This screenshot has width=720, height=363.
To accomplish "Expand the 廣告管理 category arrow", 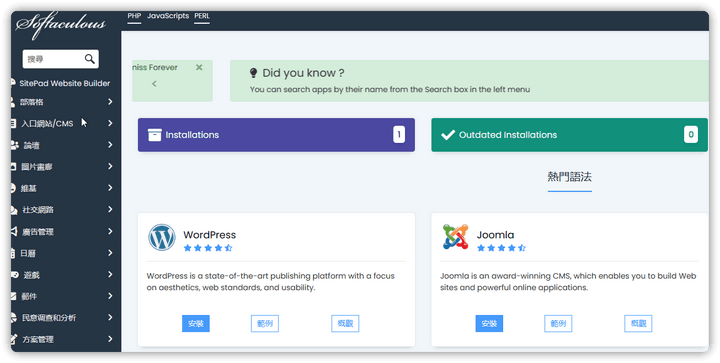I will tap(110, 231).
